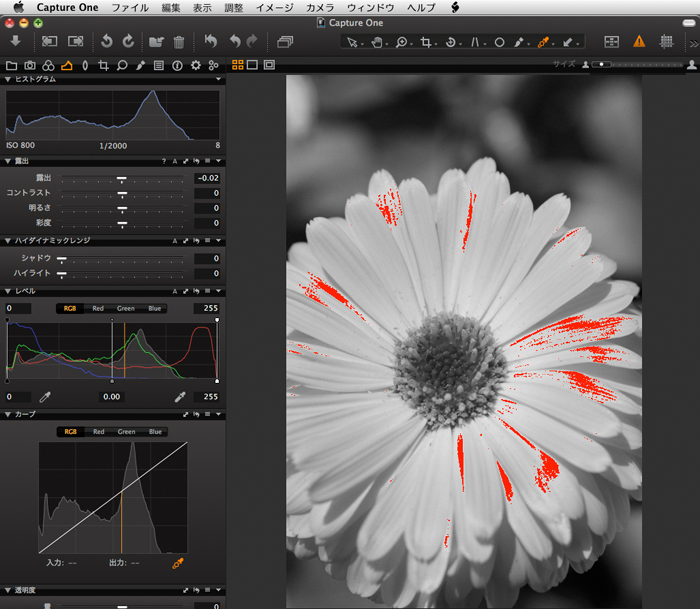
Task: Click the サイズ thumbnail size slider
Action: (x=638, y=65)
